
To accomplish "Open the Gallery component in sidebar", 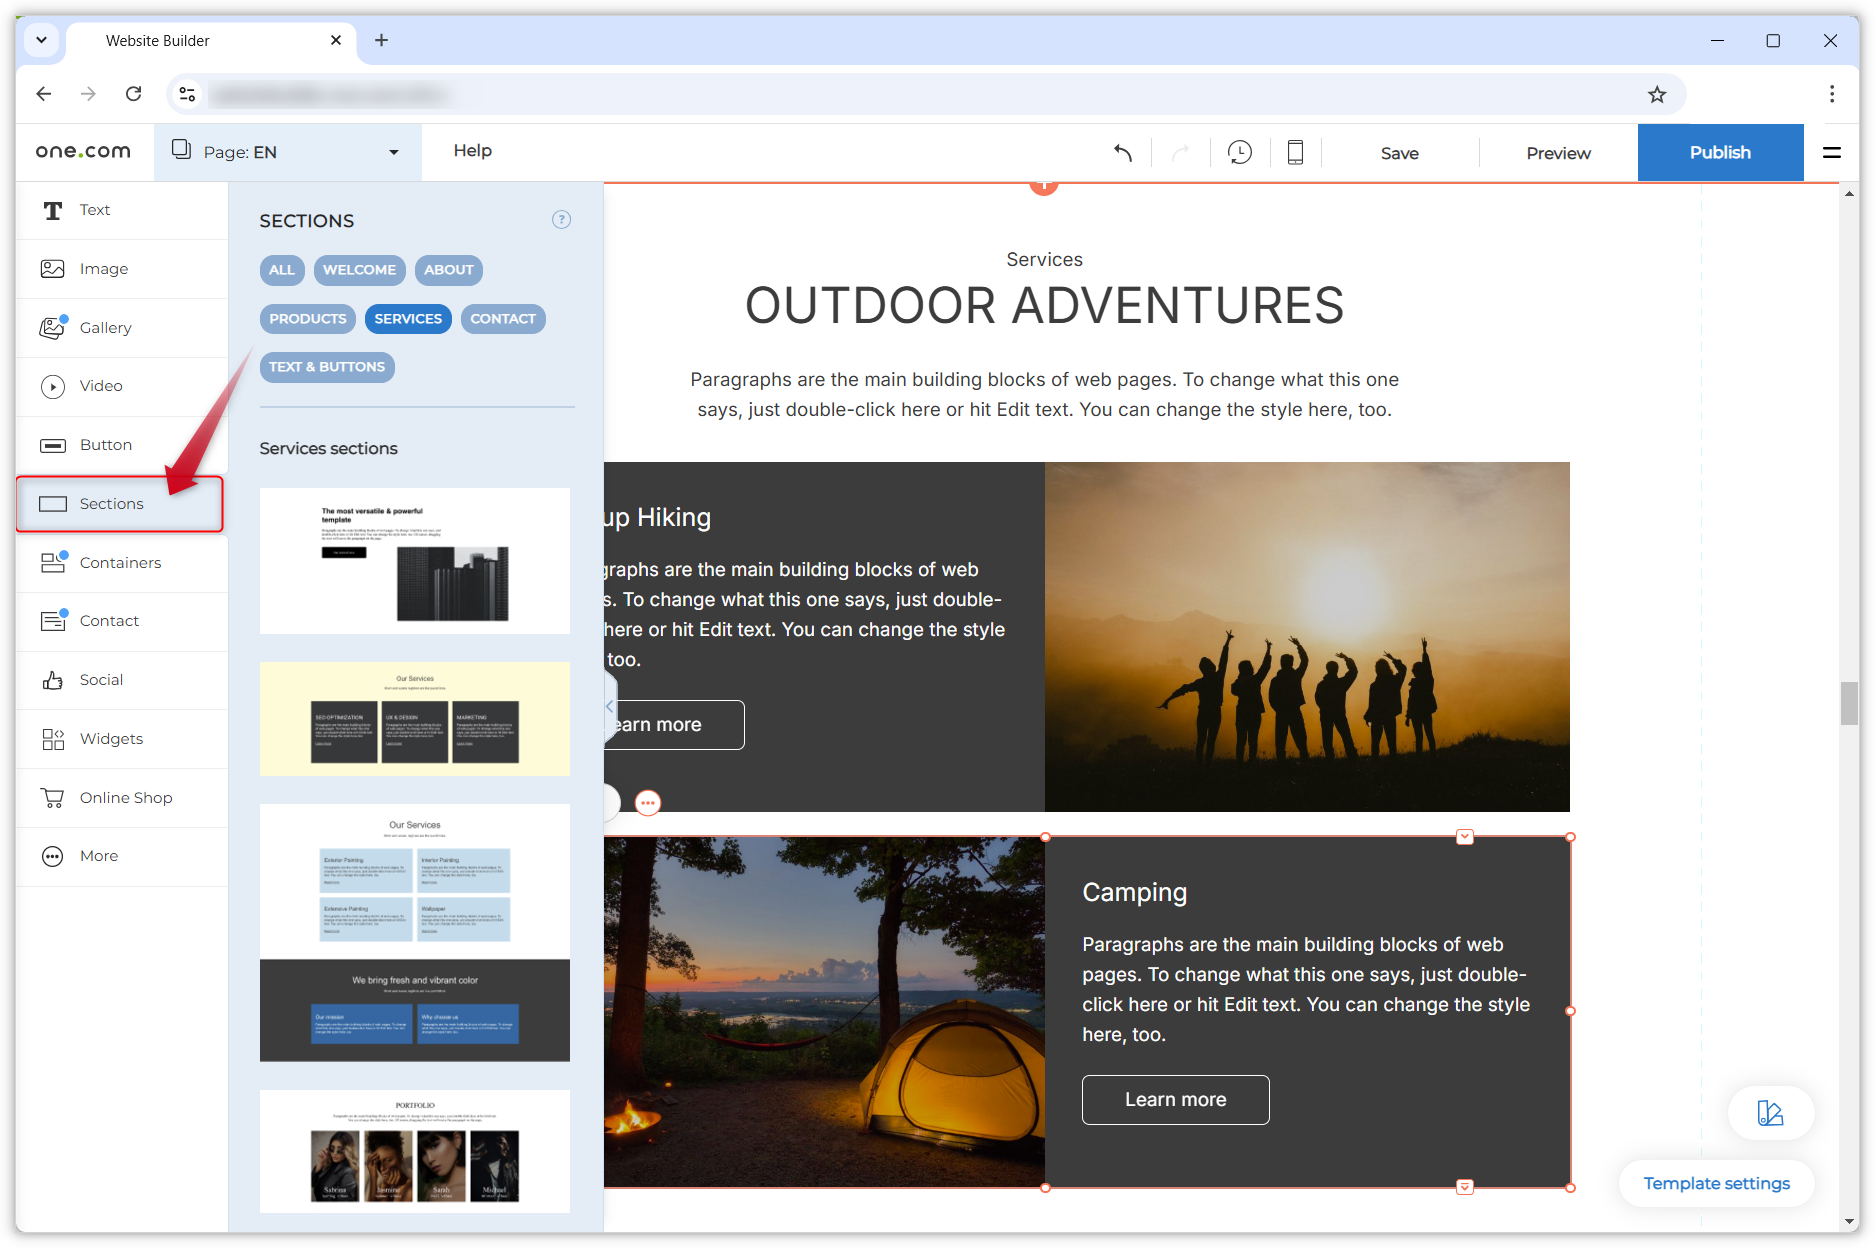I will click(105, 328).
